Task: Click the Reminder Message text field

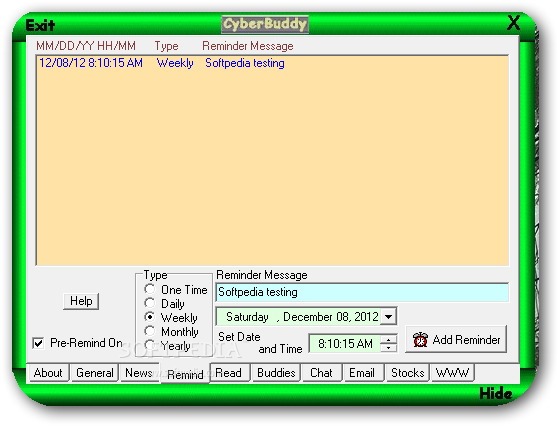Action: tap(362, 292)
